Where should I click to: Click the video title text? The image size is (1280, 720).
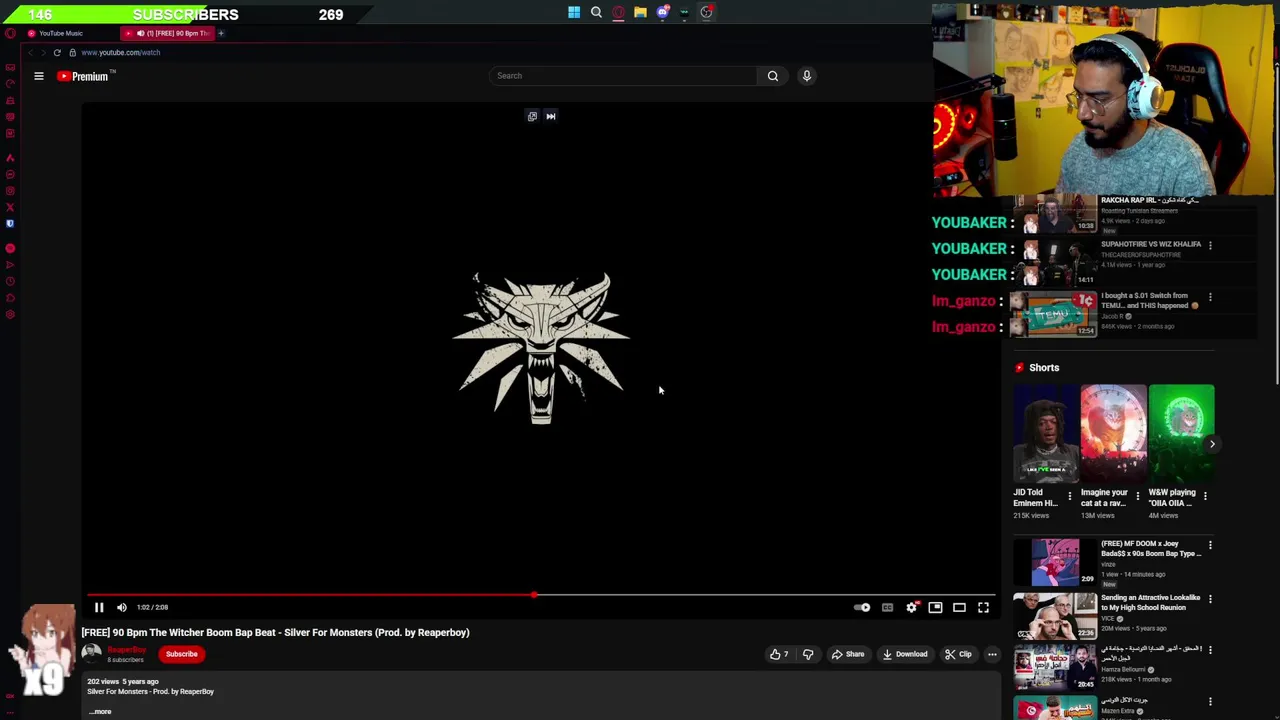click(x=275, y=632)
